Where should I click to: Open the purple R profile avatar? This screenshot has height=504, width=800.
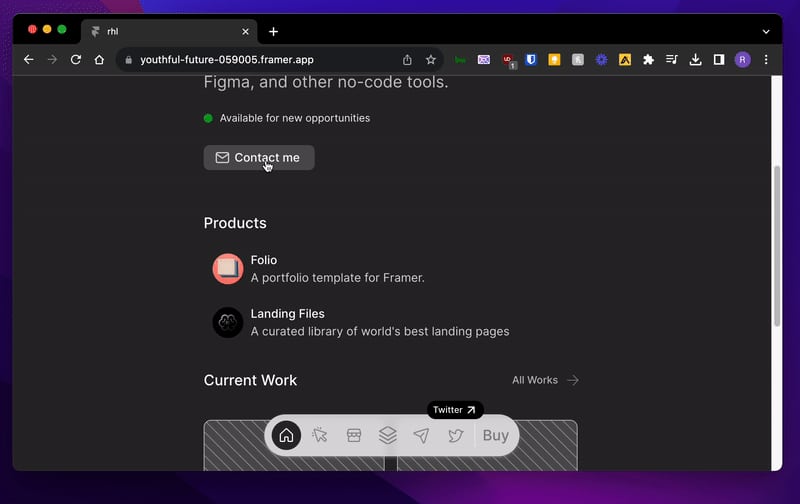click(x=742, y=60)
